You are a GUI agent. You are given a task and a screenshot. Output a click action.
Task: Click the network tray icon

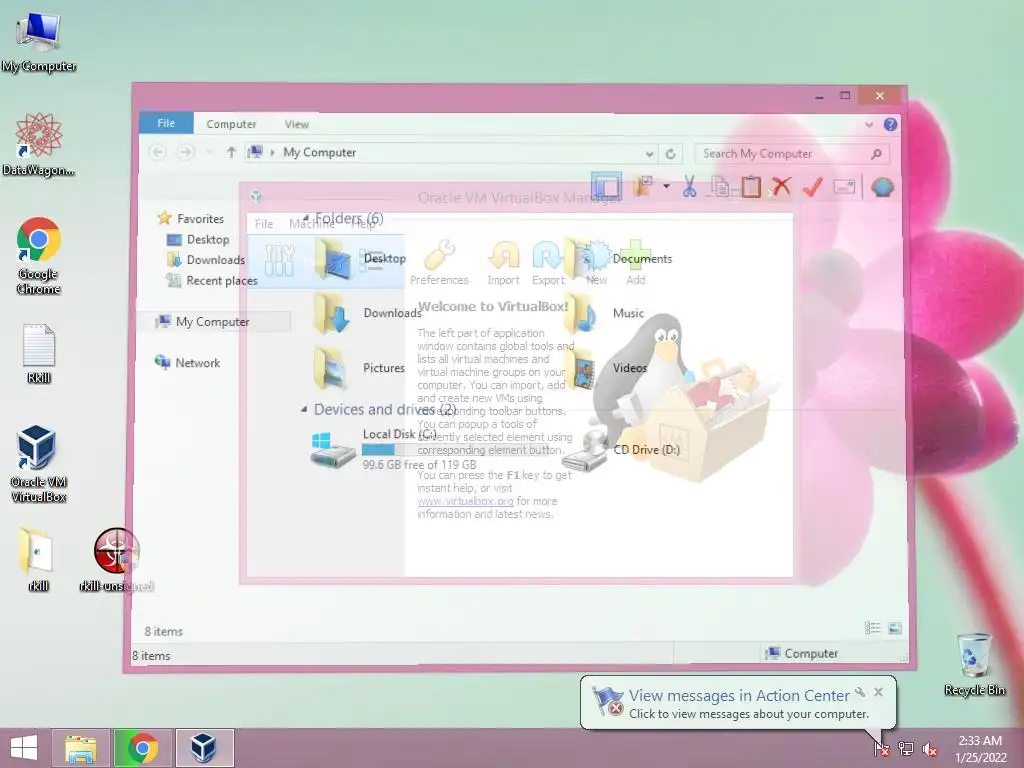[x=906, y=749]
